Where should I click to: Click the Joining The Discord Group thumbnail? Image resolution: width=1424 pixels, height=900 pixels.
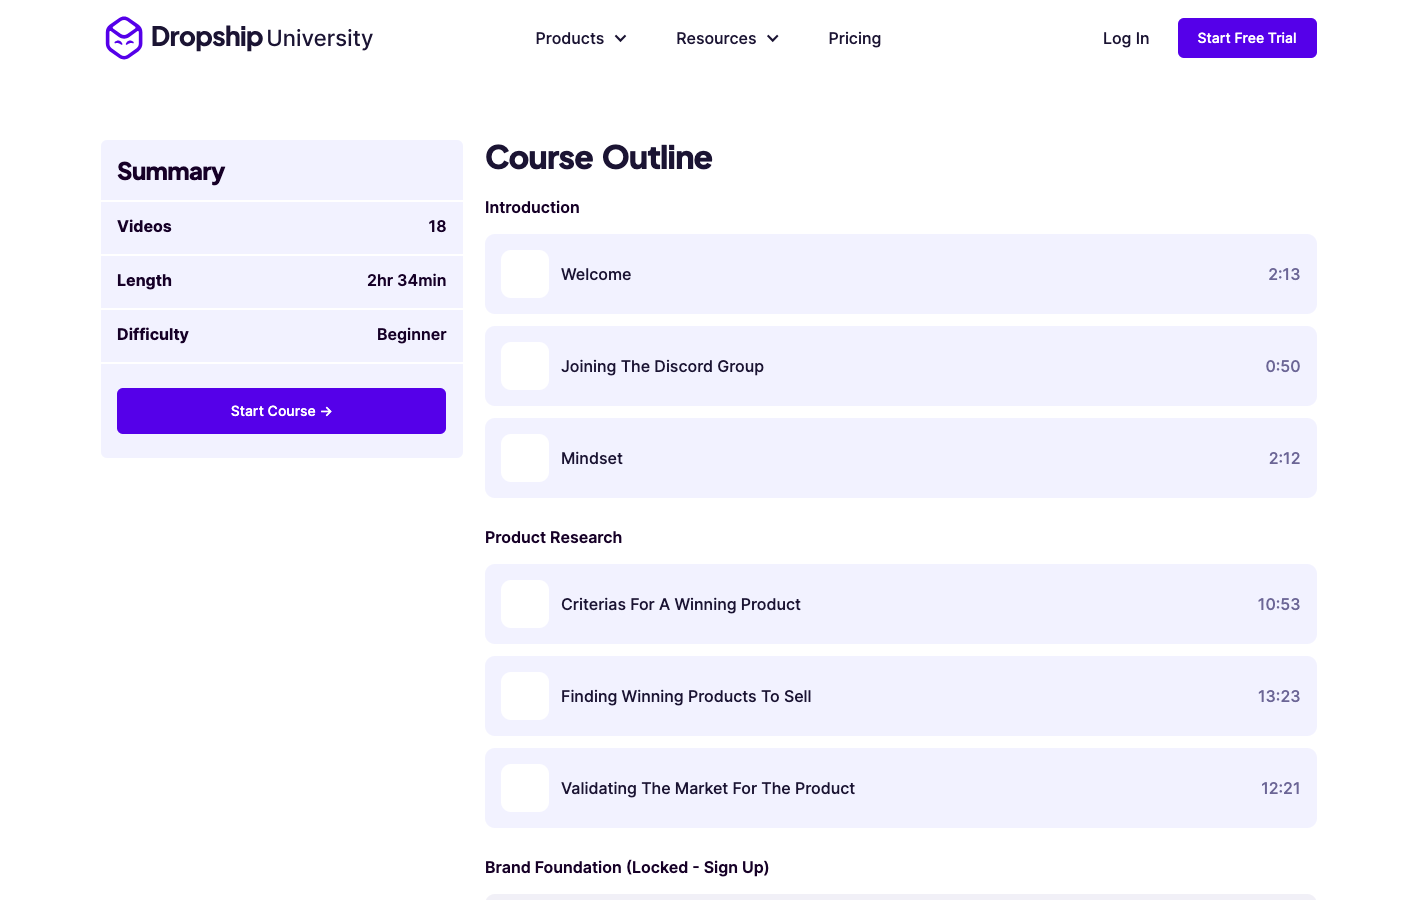click(x=525, y=366)
